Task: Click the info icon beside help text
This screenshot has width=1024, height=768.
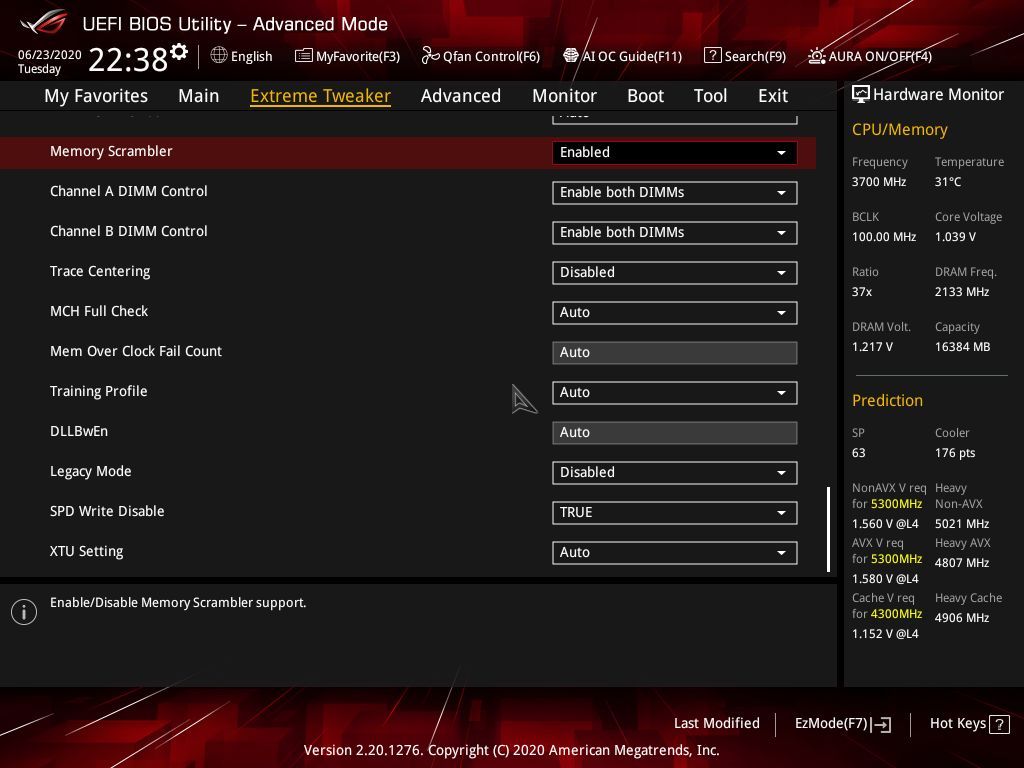Action: pyautogui.click(x=24, y=612)
